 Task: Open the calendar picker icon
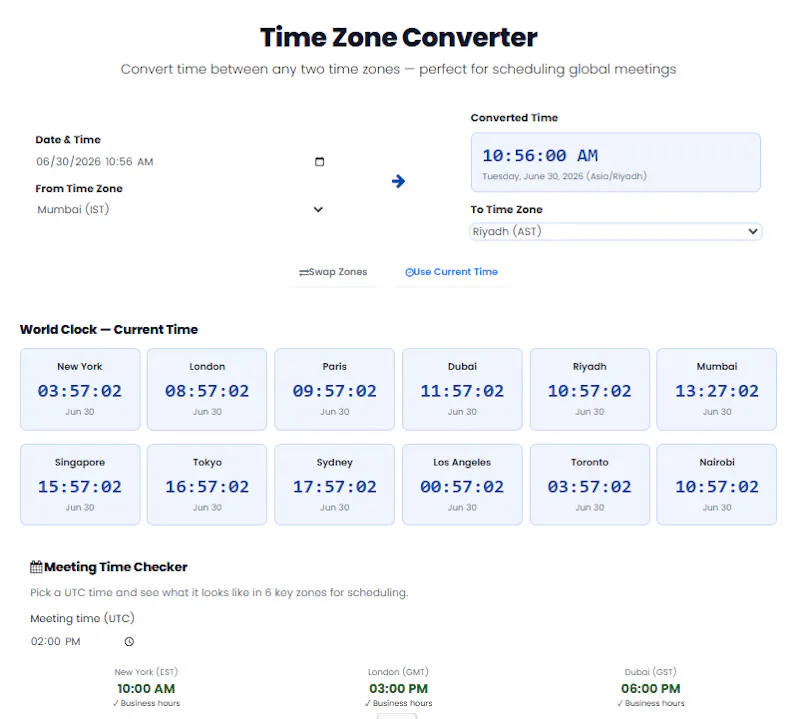click(319, 162)
